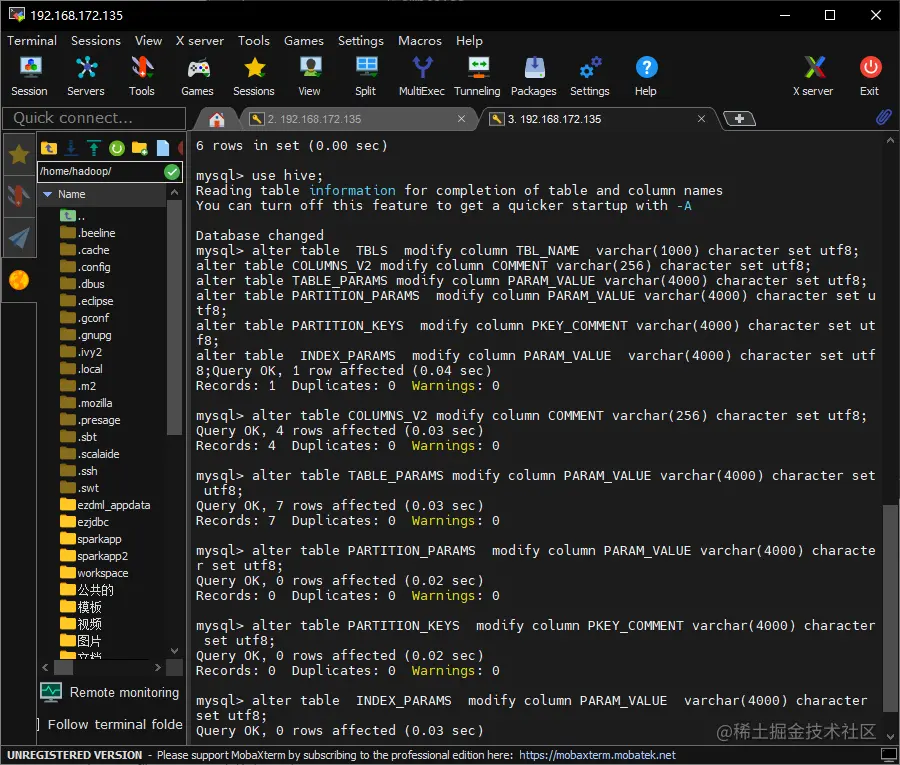Create new file in SFTP browser
The width and height of the screenshot is (900, 765).
click(163, 148)
